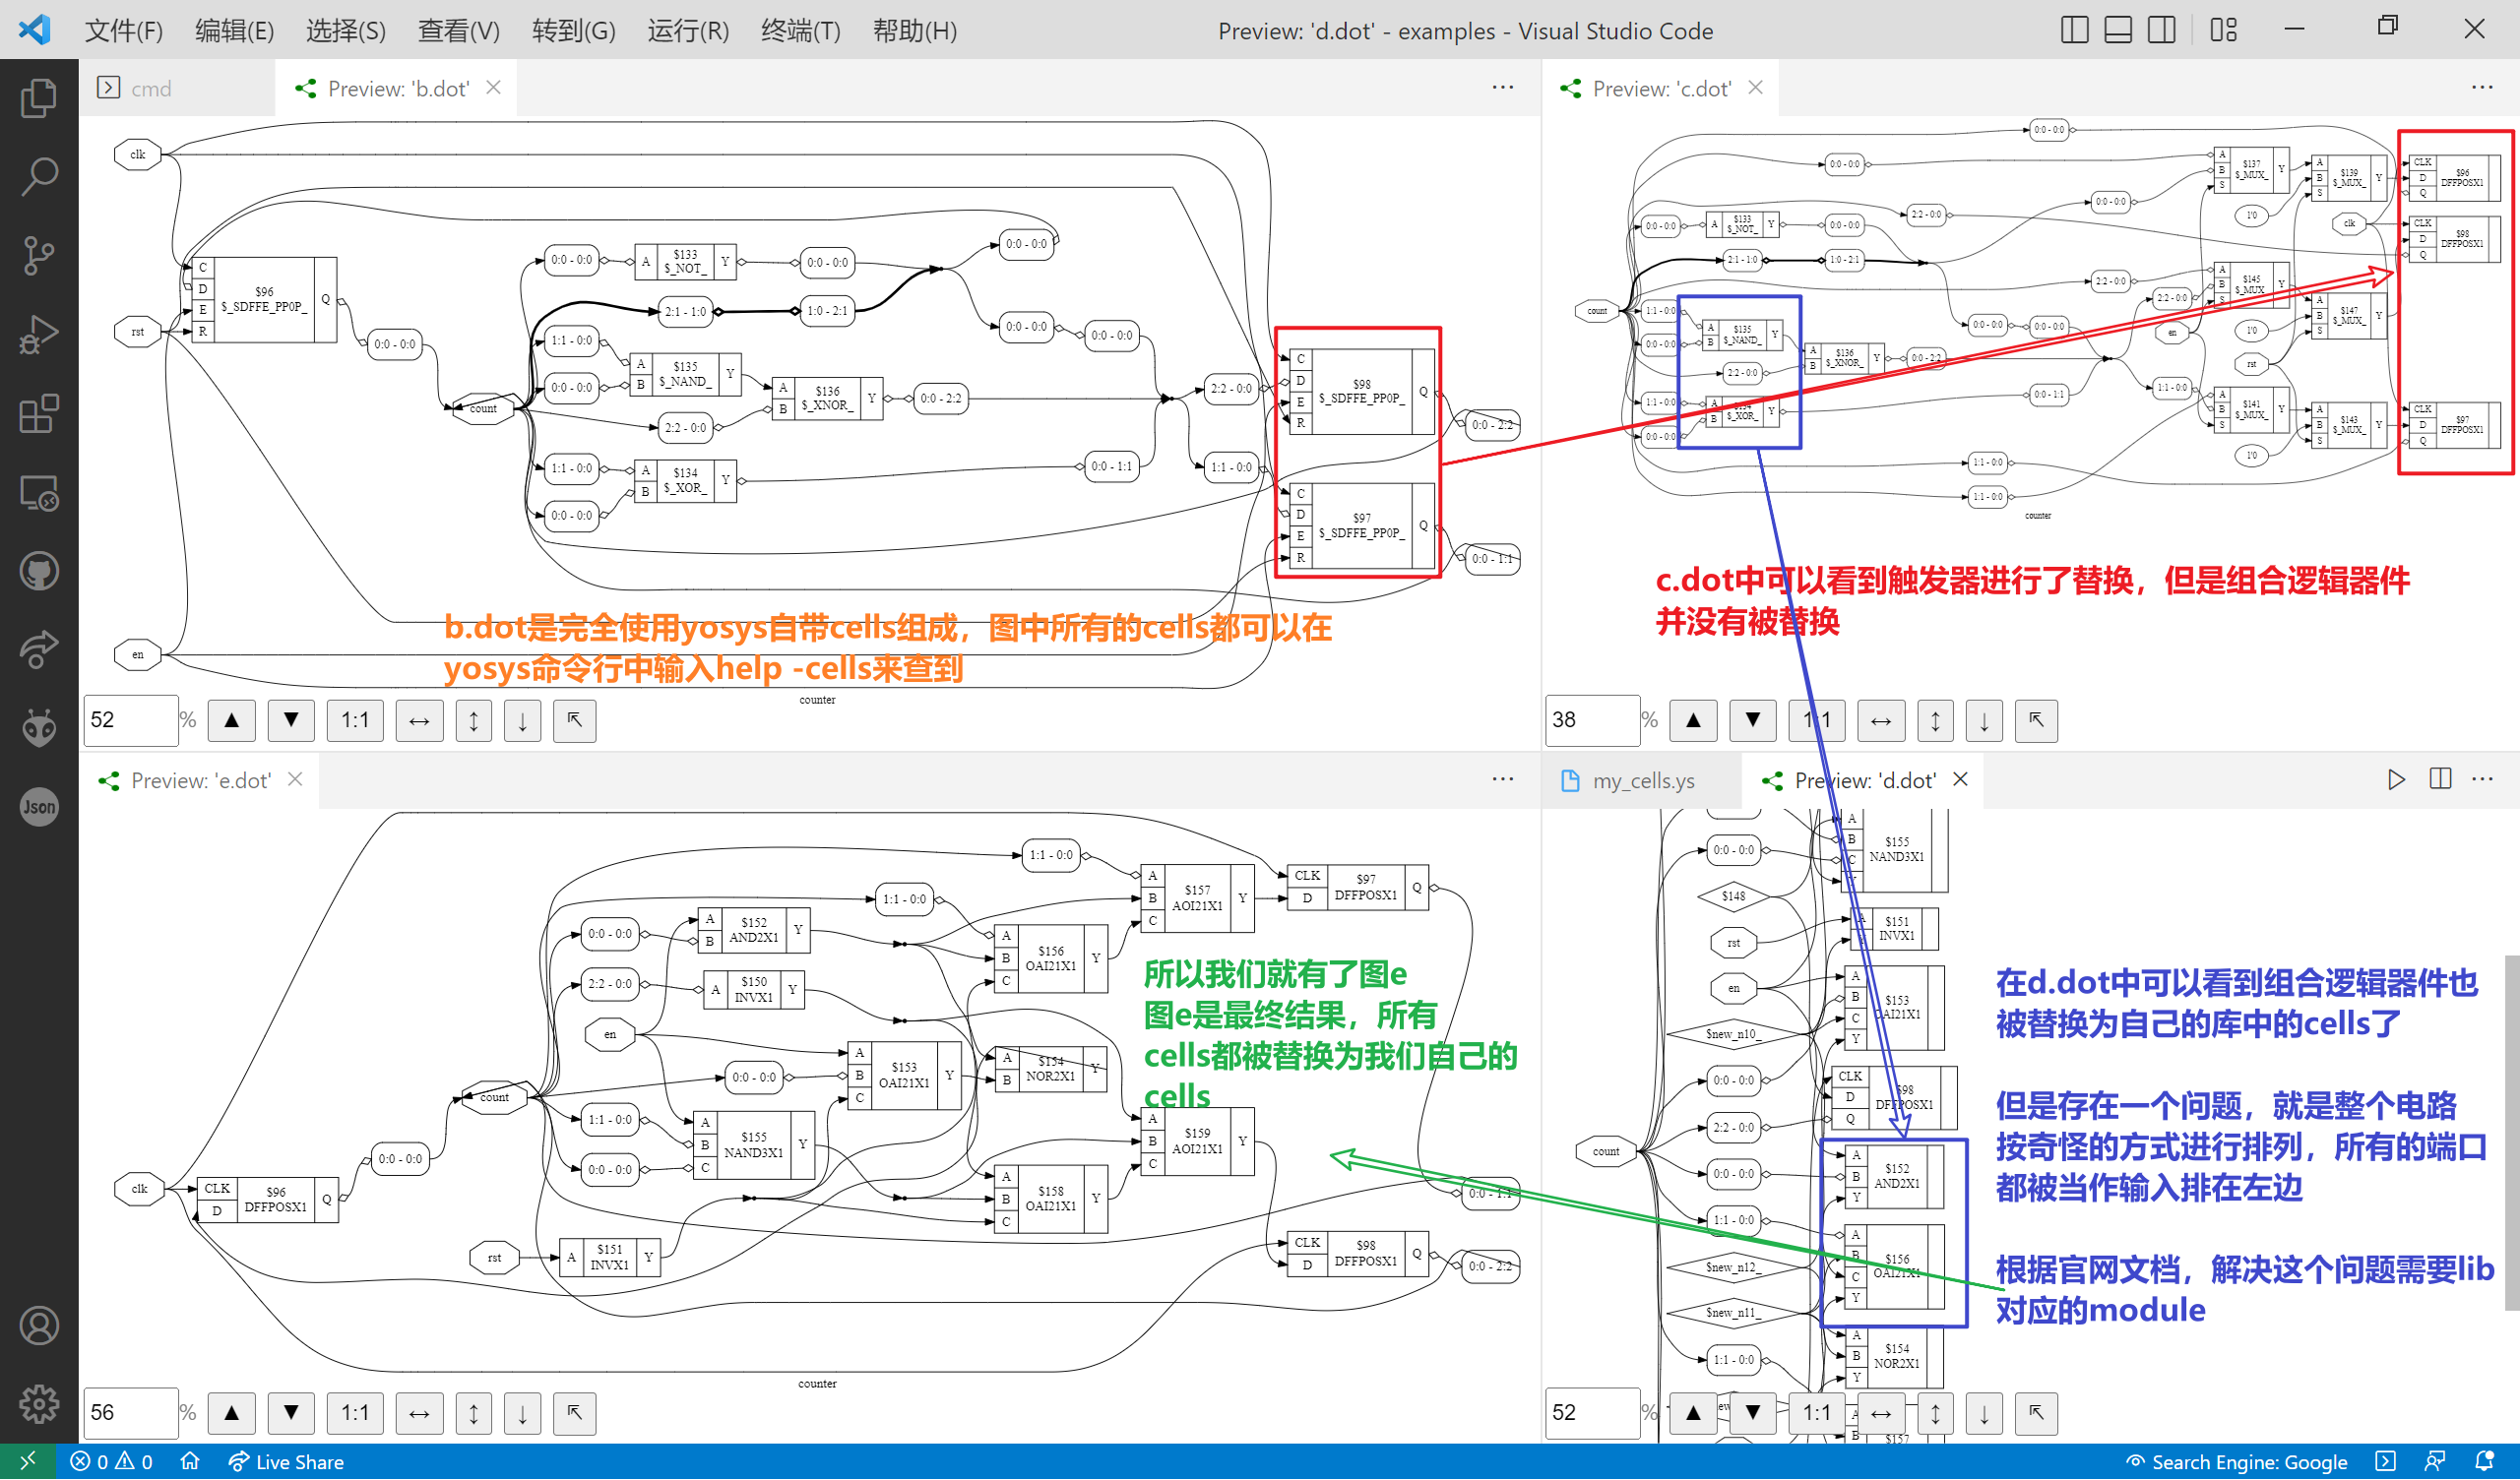Screen dimensions: 2520x1480
Task: Open notifications bell in status bar
Action: click(2484, 1462)
